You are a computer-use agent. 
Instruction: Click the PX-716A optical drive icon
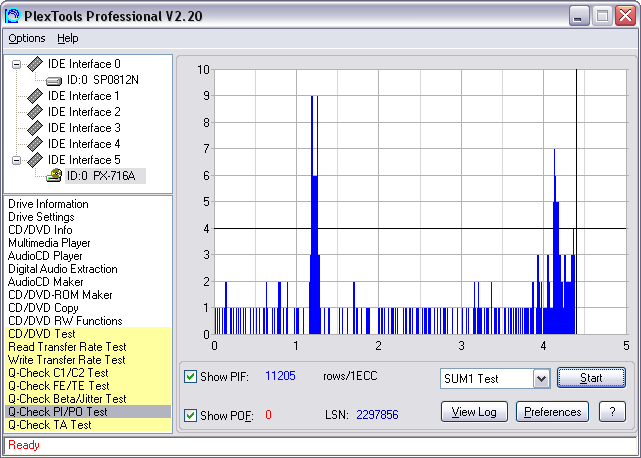coord(54,175)
